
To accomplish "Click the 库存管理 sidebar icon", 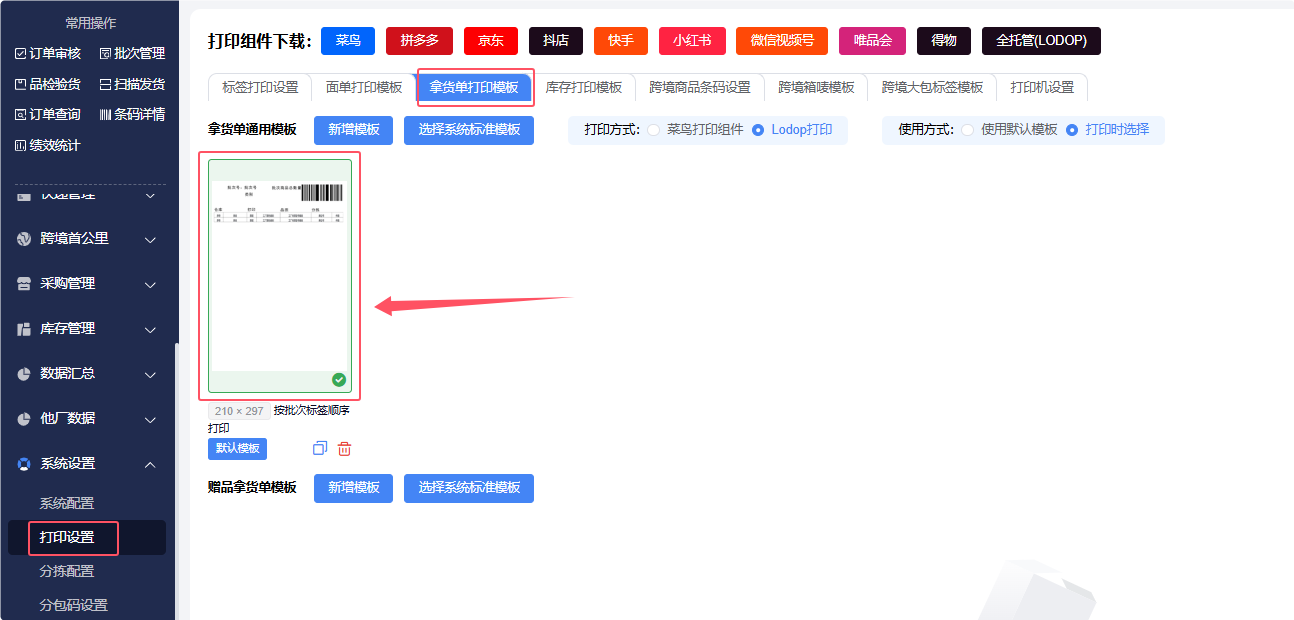I will (x=24, y=329).
